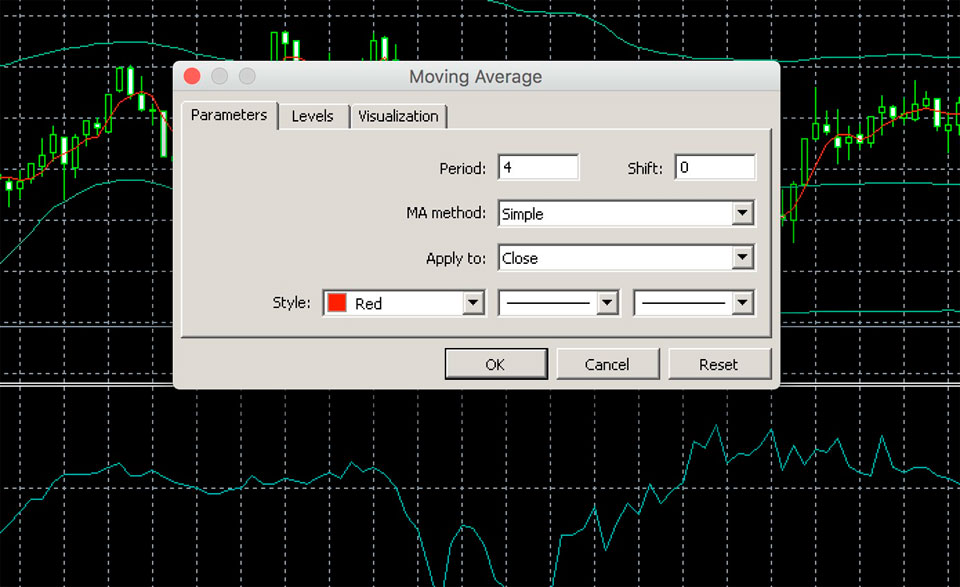Expand the Style color dropdown arrow

473,303
